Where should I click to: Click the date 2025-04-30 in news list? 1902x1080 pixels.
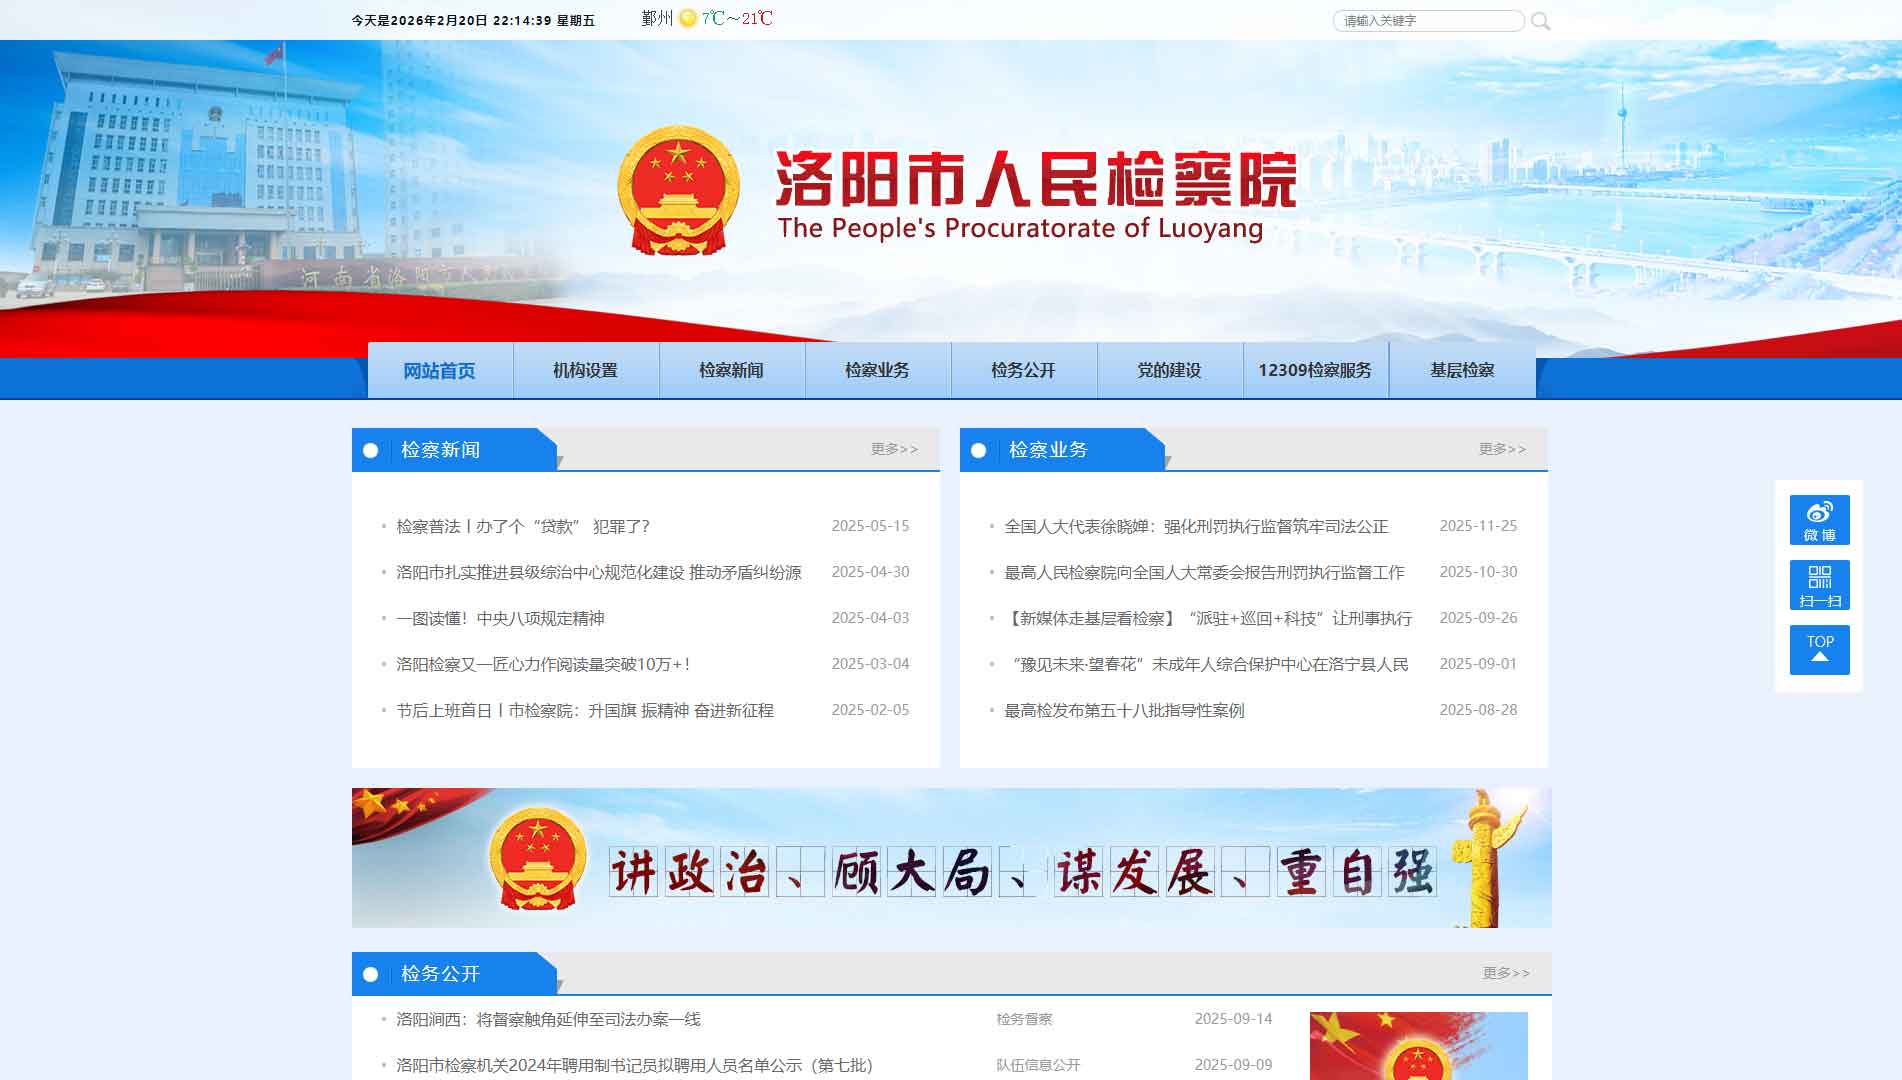pyautogui.click(x=870, y=572)
